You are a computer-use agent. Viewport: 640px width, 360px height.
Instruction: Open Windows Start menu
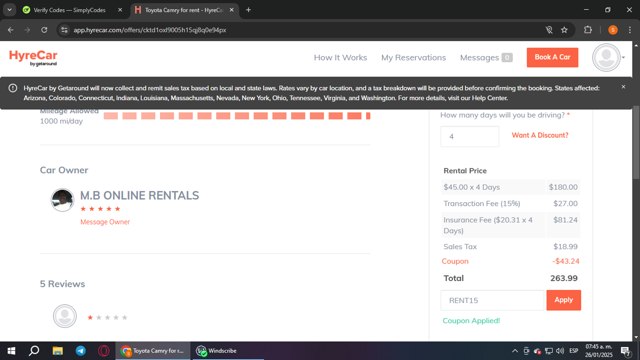pos(11,351)
